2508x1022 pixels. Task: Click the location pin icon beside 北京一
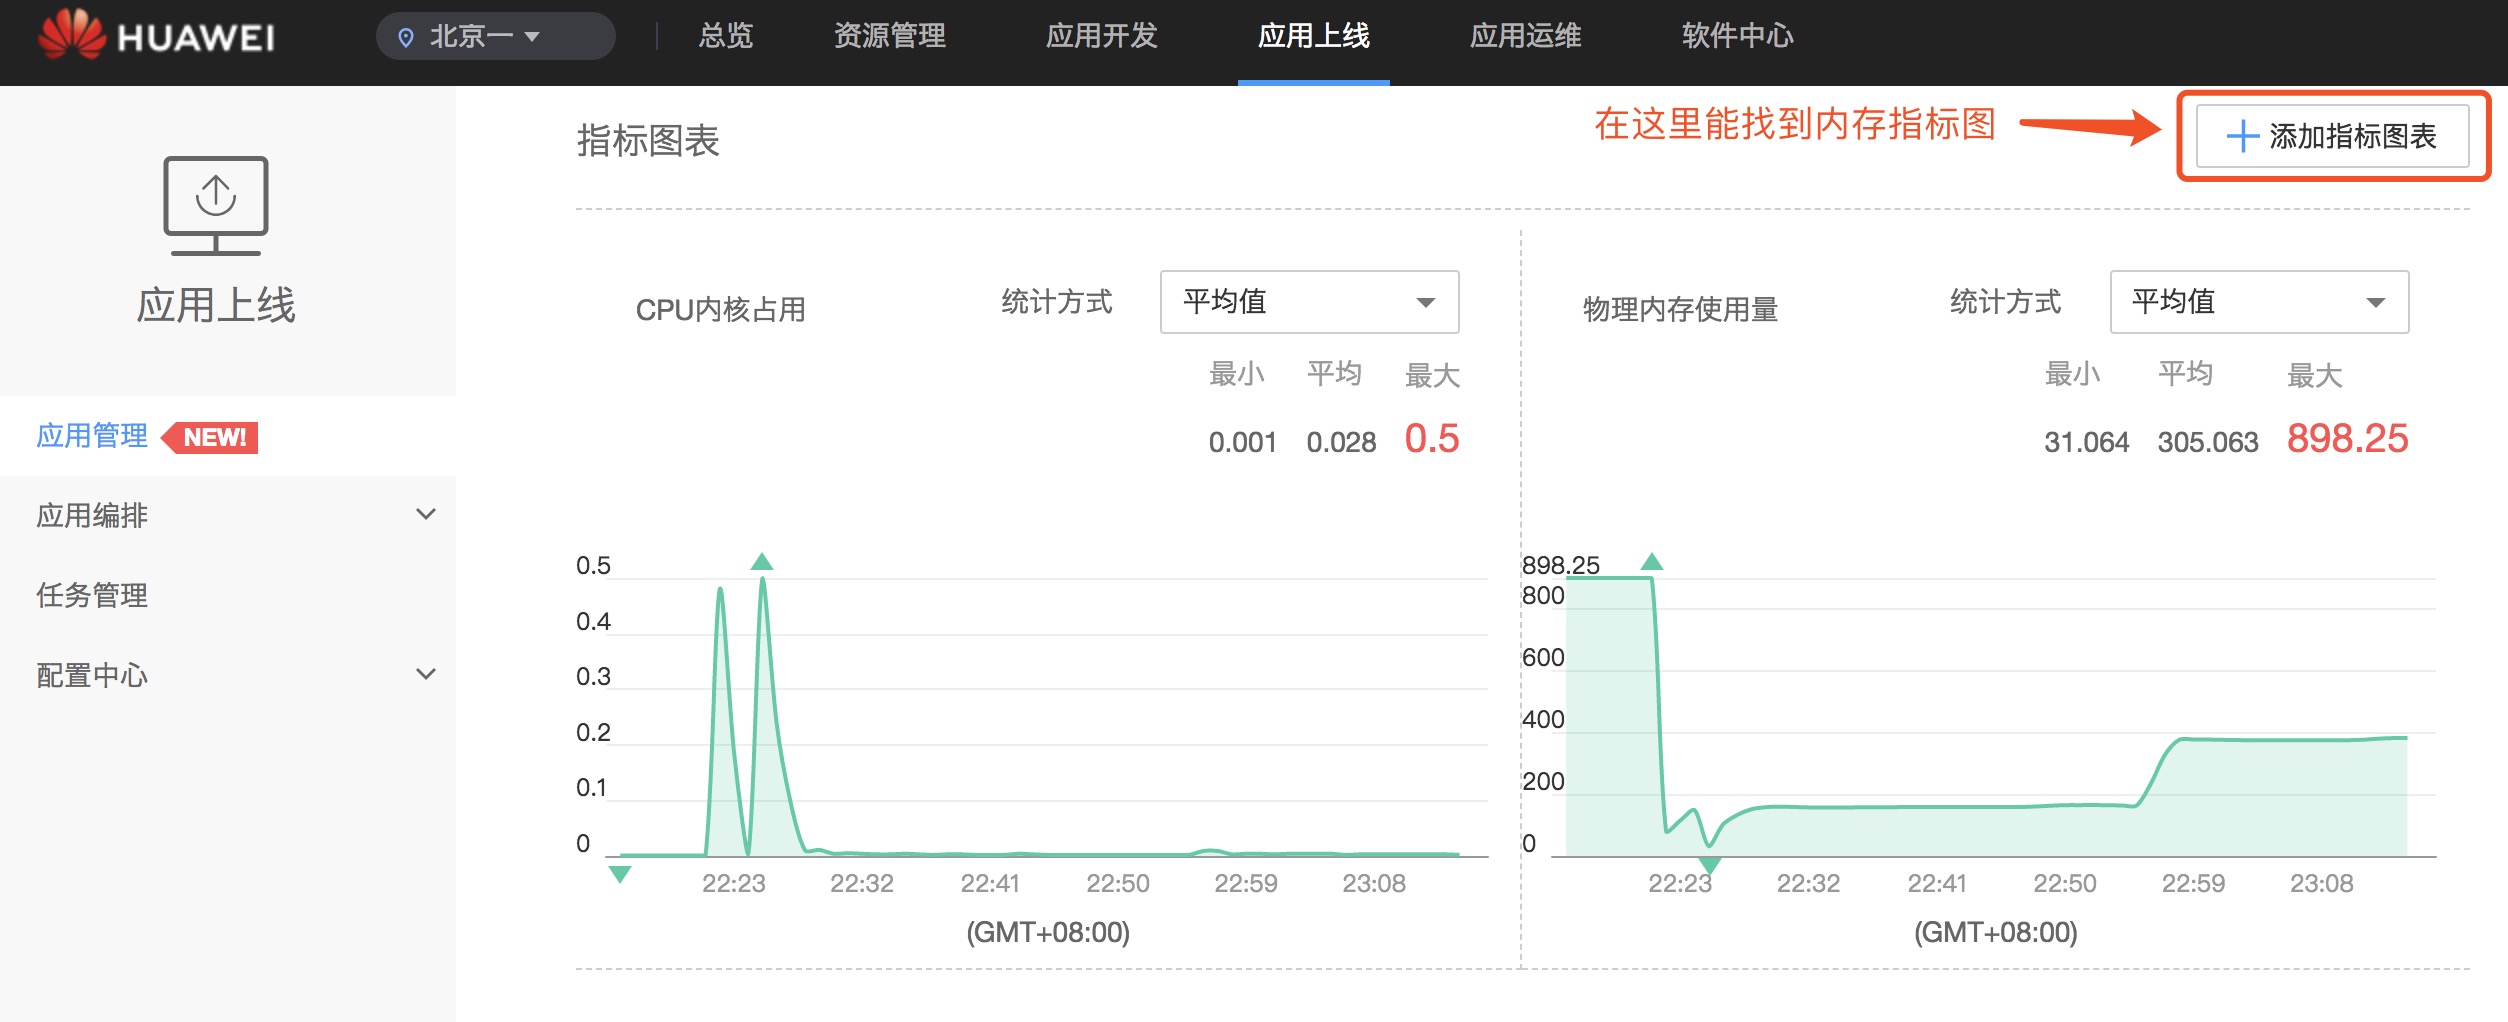406,38
